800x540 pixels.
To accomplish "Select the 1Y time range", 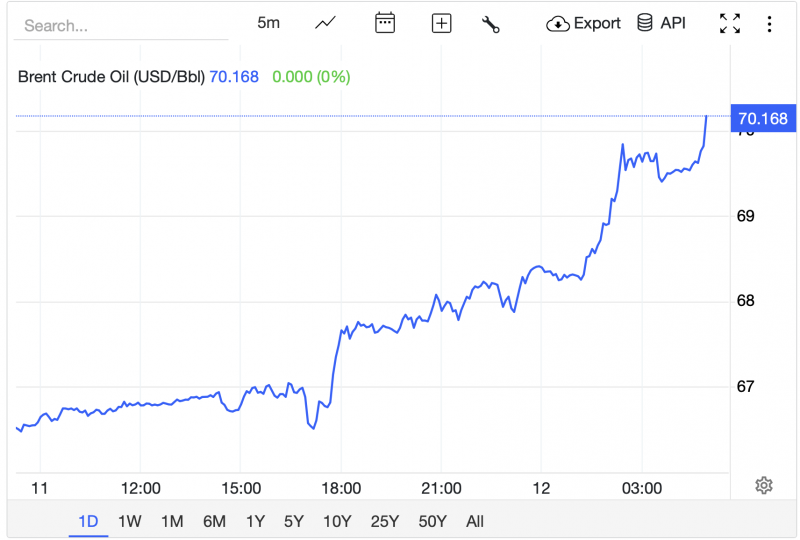I will click(255, 521).
